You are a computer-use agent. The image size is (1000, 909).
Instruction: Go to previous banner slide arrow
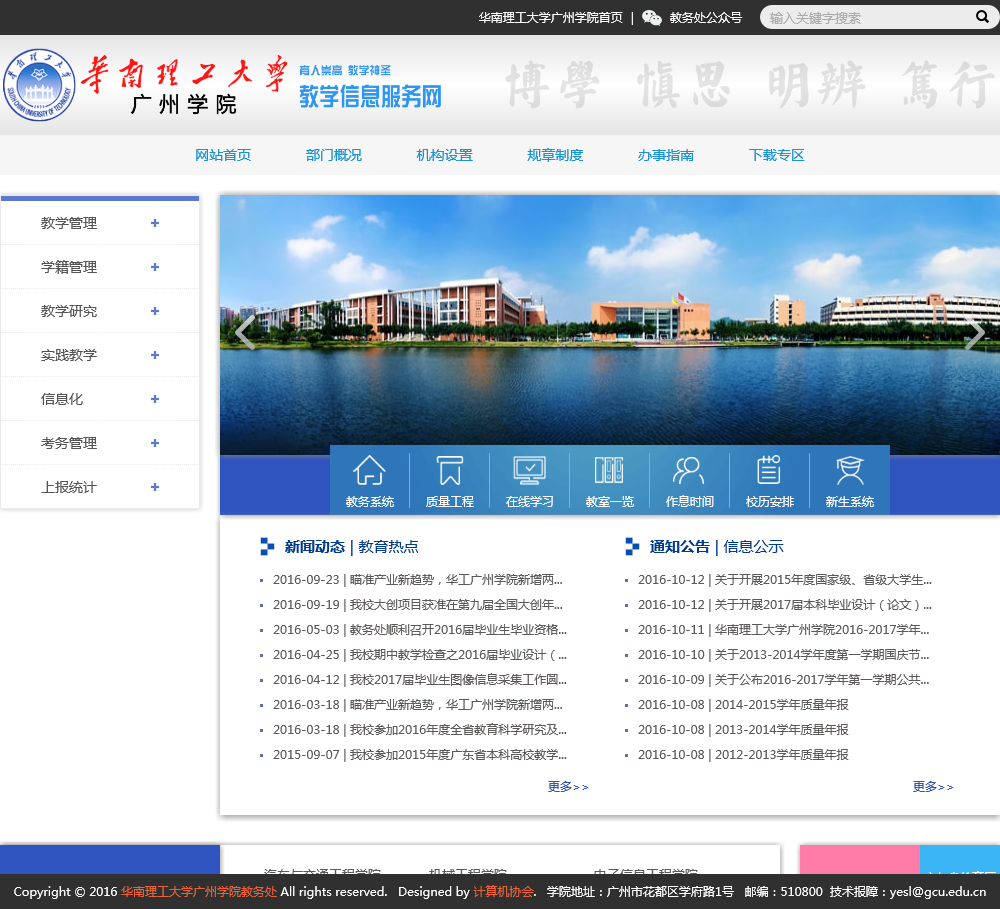[x=245, y=334]
